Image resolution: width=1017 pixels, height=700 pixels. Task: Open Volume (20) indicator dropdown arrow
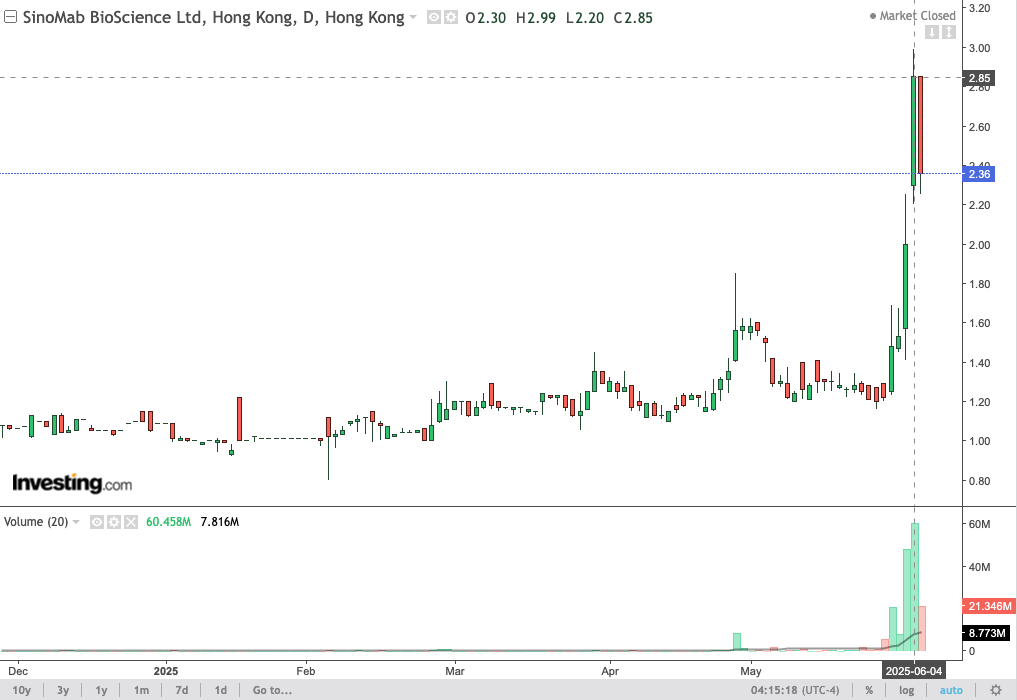(x=76, y=522)
